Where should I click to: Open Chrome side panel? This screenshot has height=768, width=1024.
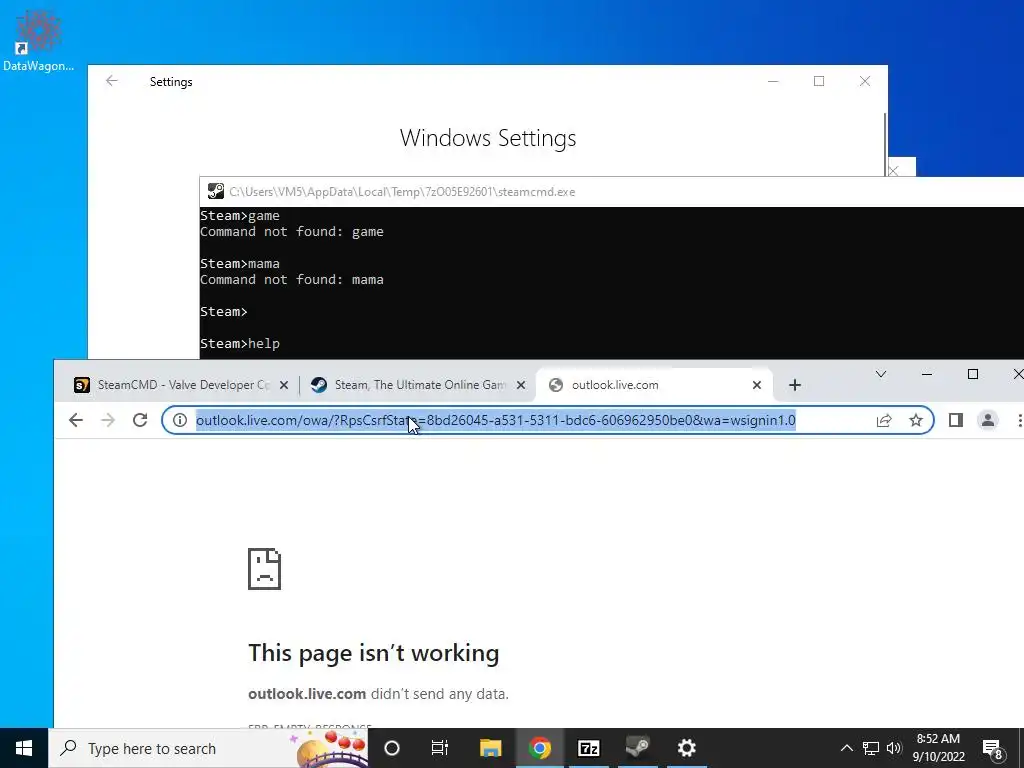pos(955,420)
